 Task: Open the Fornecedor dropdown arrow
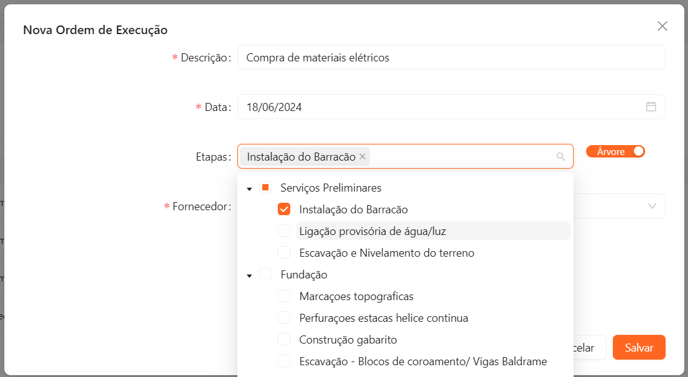pyautogui.click(x=652, y=206)
